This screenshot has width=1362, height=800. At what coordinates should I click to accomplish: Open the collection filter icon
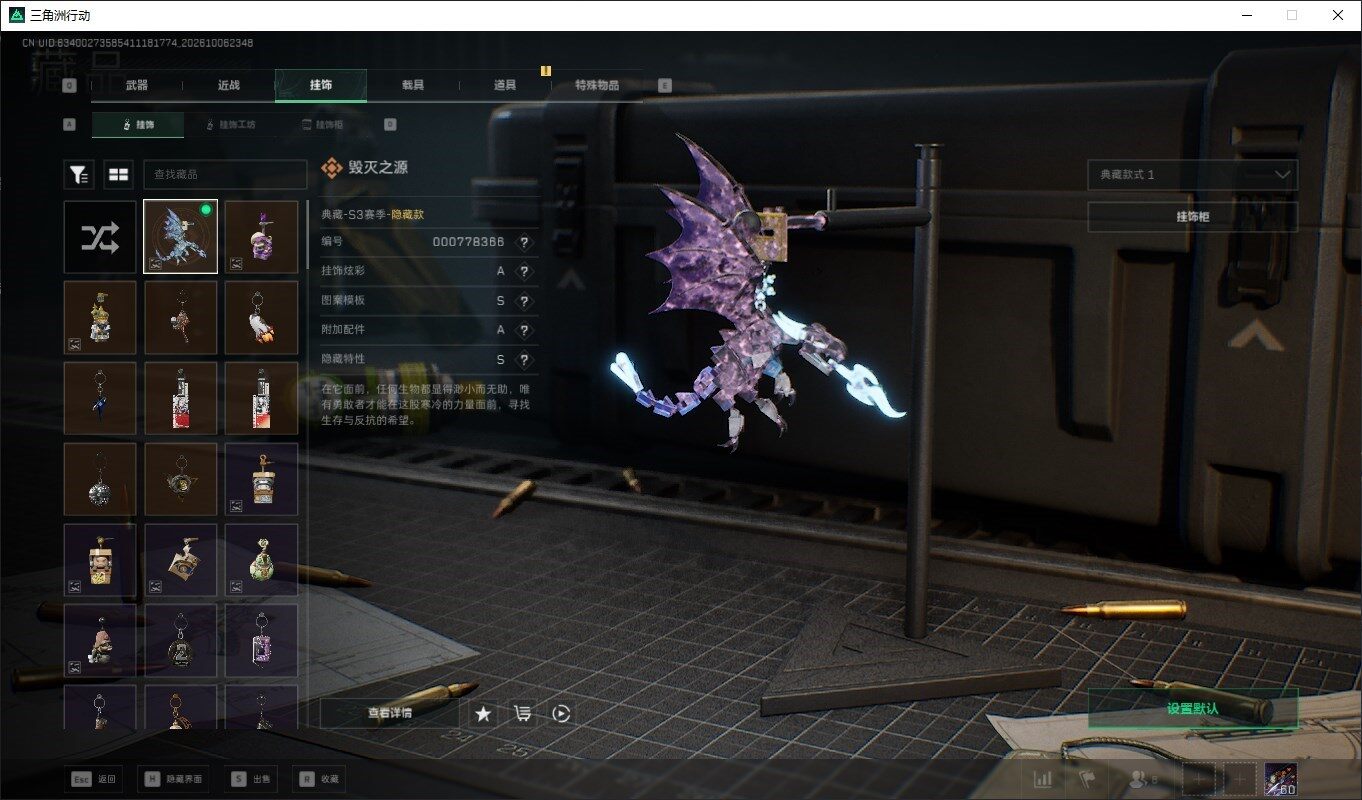[x=79, y=174]
